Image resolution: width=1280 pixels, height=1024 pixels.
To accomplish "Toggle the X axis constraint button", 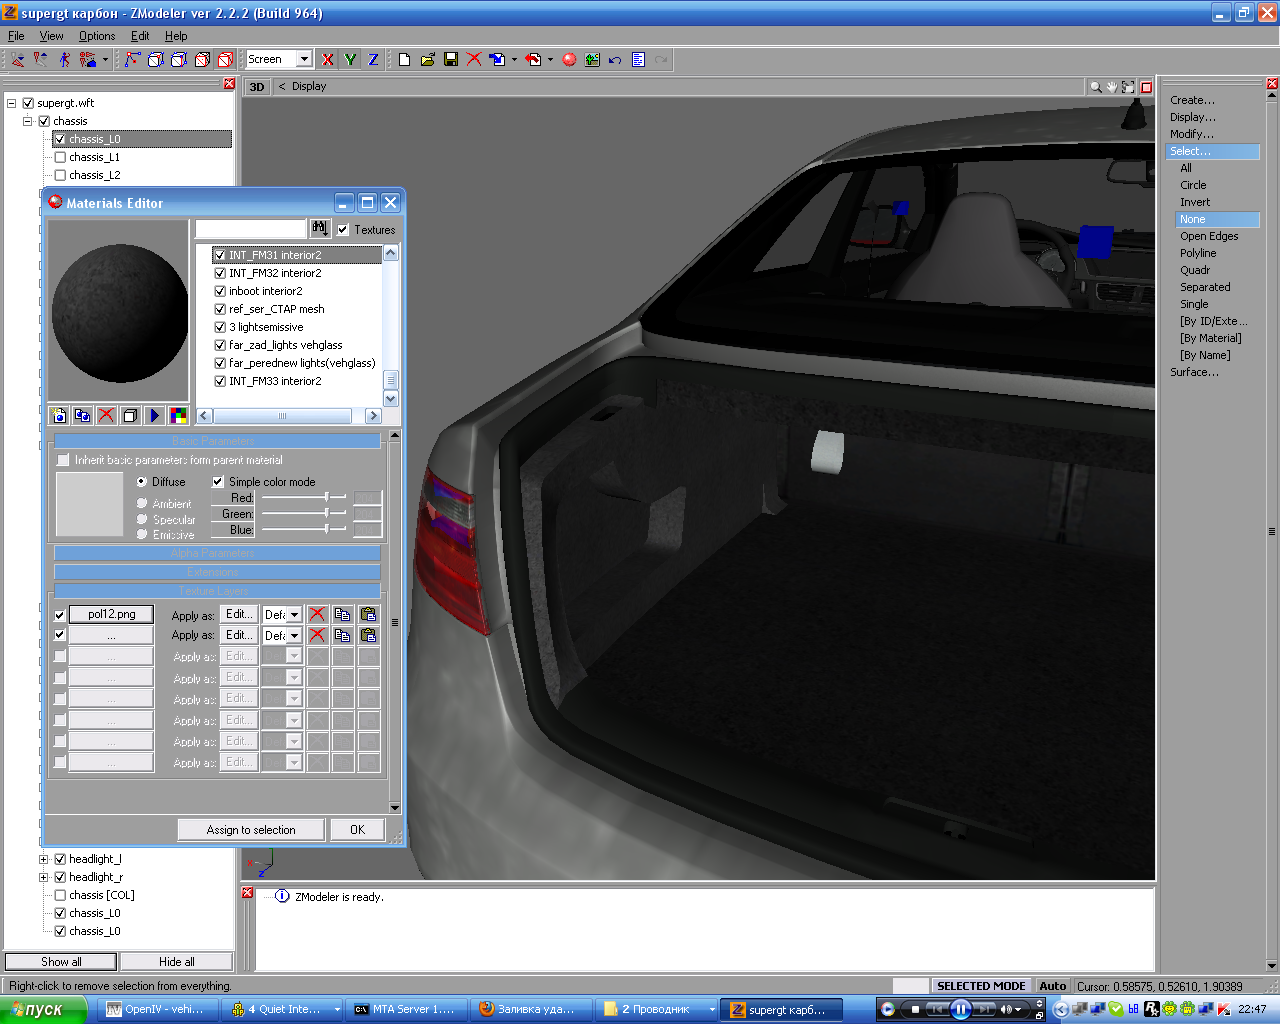I will click(x=327, y=60).
